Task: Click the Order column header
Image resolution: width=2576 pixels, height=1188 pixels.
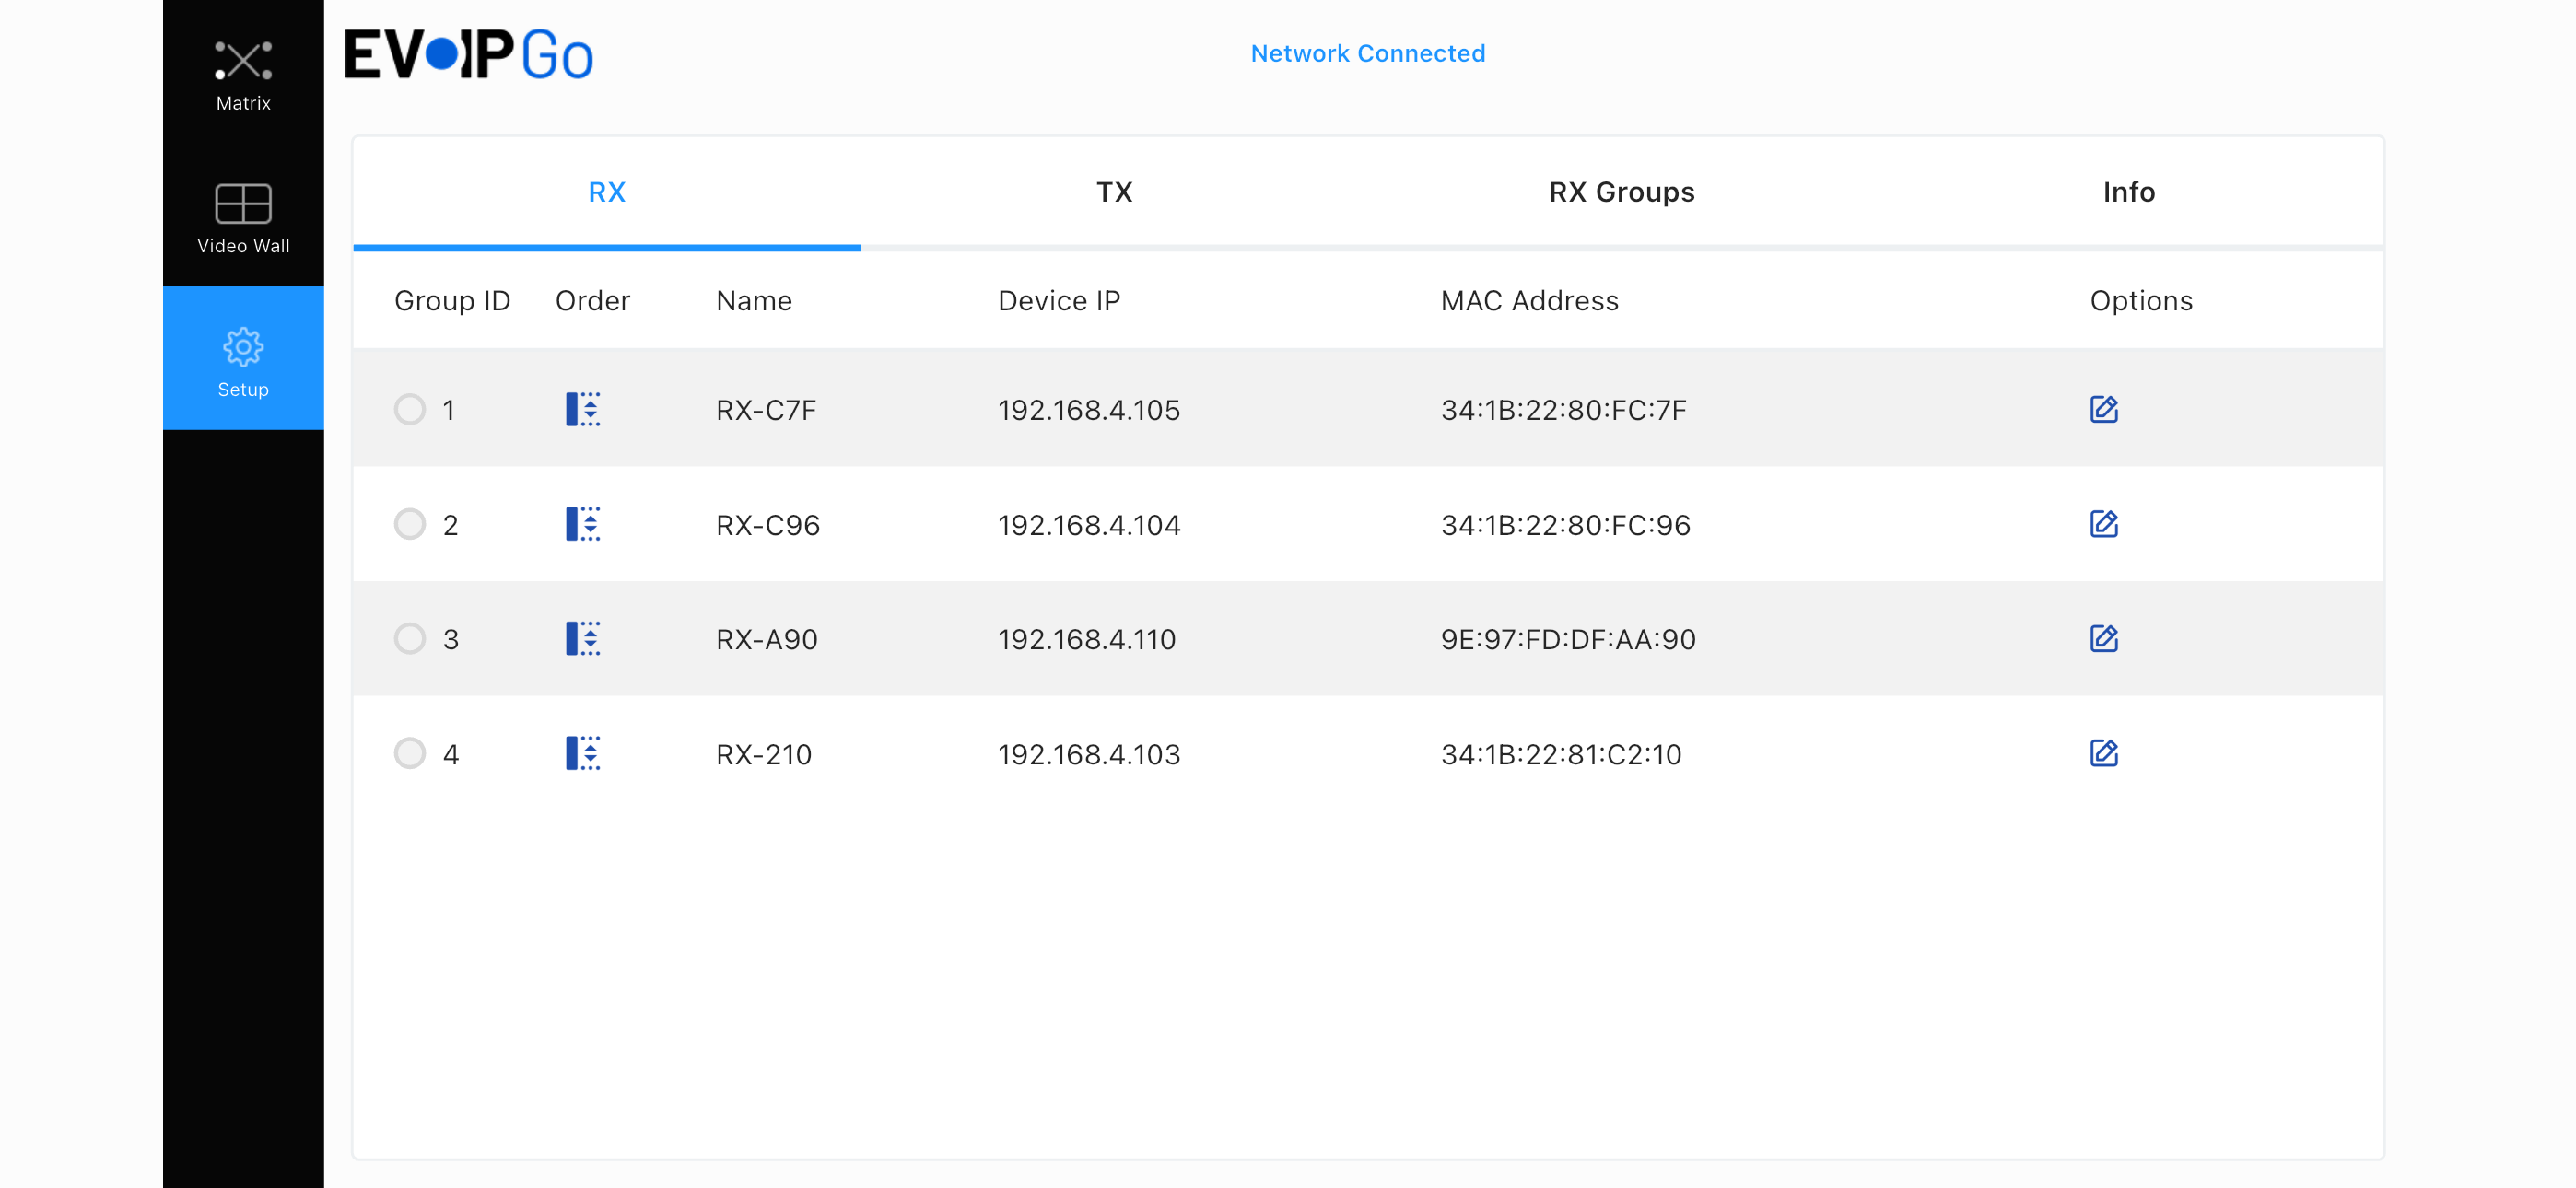Action: [x=593, y=301]
